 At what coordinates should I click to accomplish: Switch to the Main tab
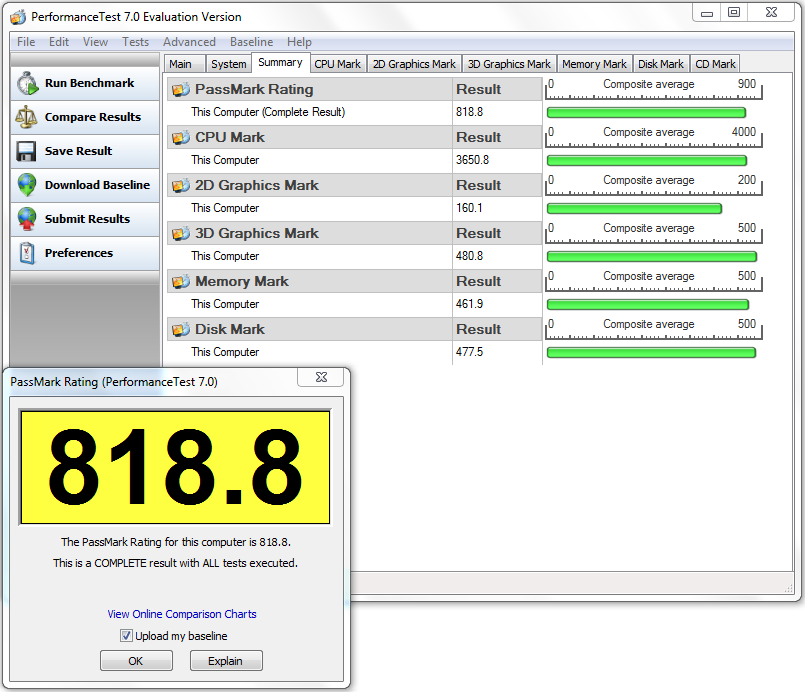tap(184, 64)
